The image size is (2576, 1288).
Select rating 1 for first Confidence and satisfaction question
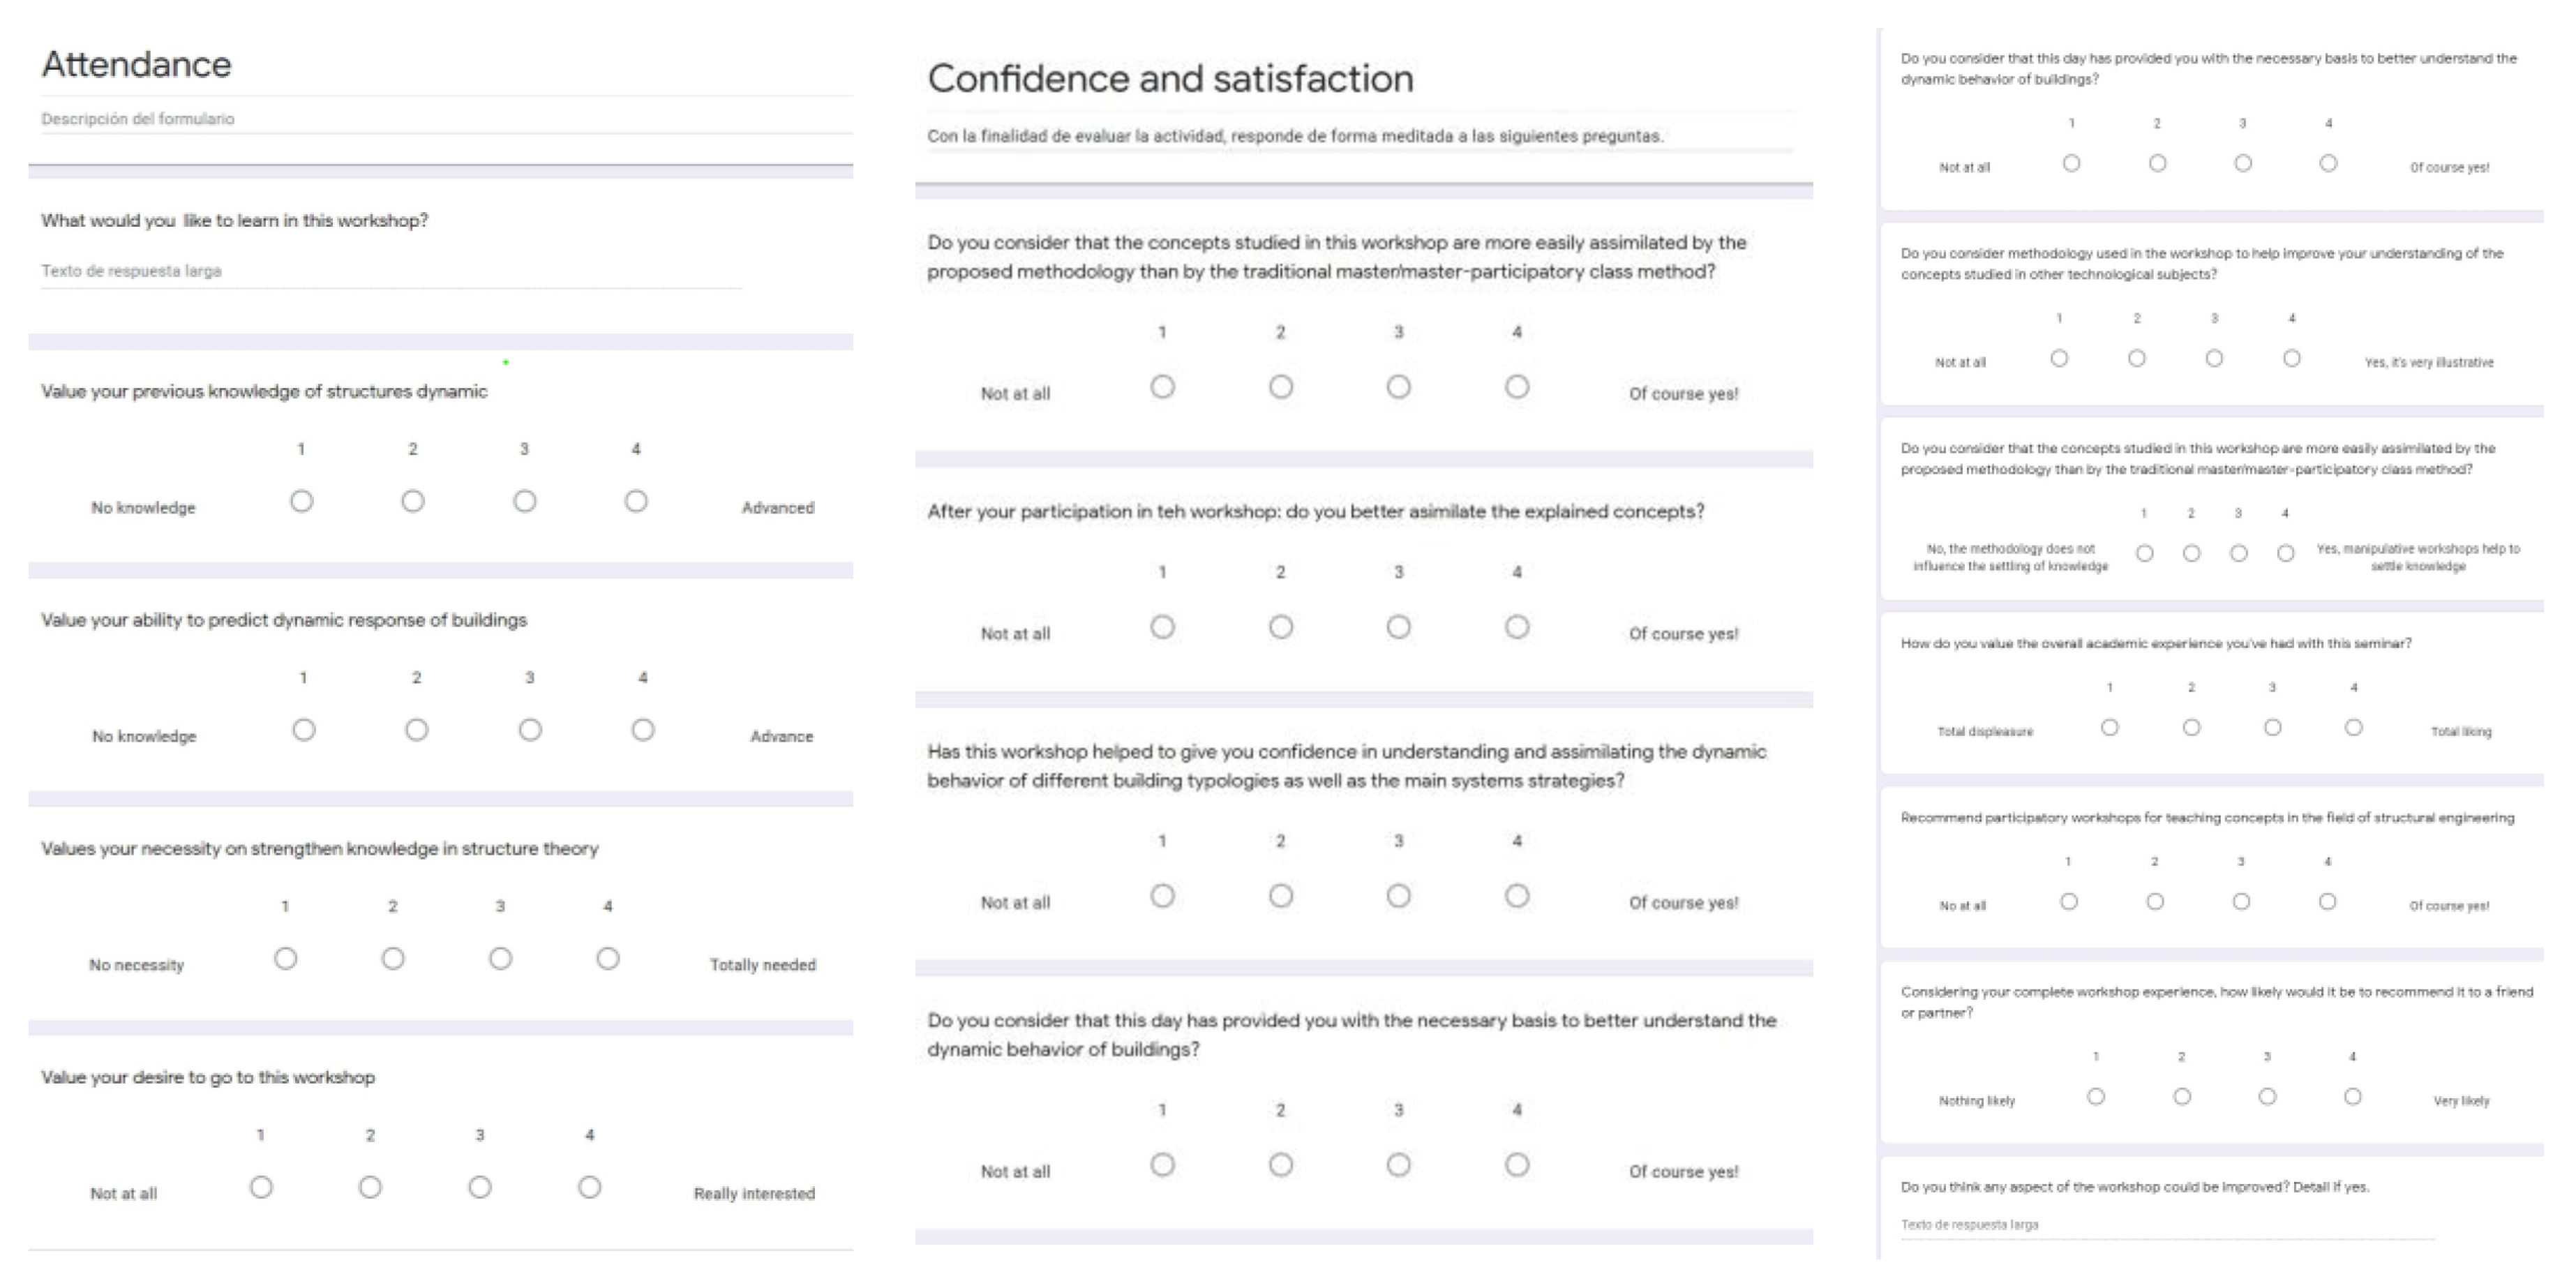[x=1162, y=386]
